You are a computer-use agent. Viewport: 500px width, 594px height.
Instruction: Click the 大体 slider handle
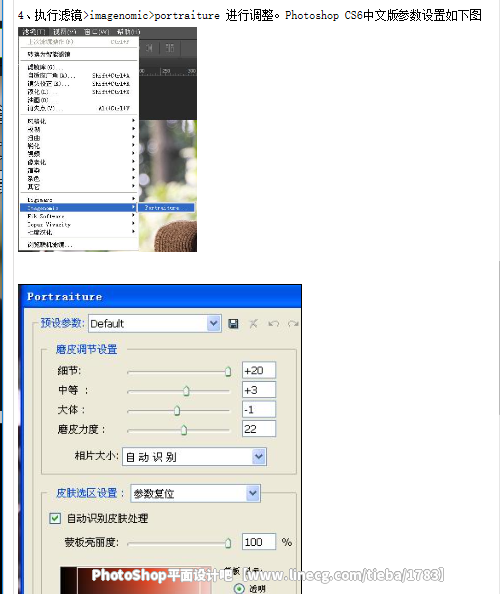tap(177, 410)
